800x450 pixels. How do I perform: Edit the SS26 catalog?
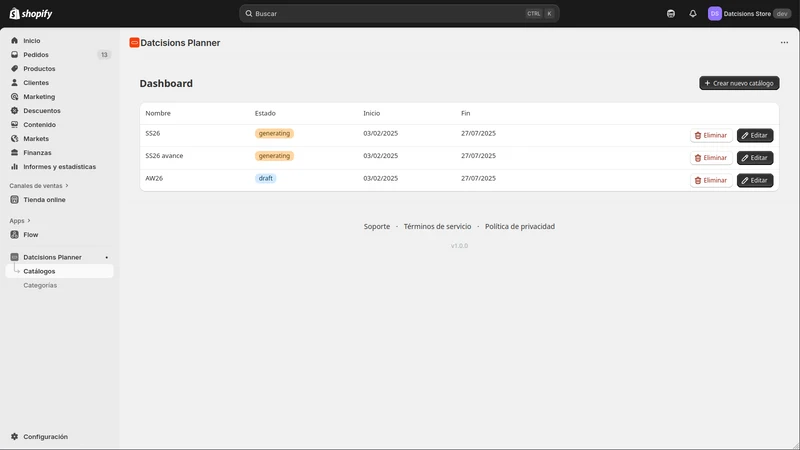click(x=755, y=135)
